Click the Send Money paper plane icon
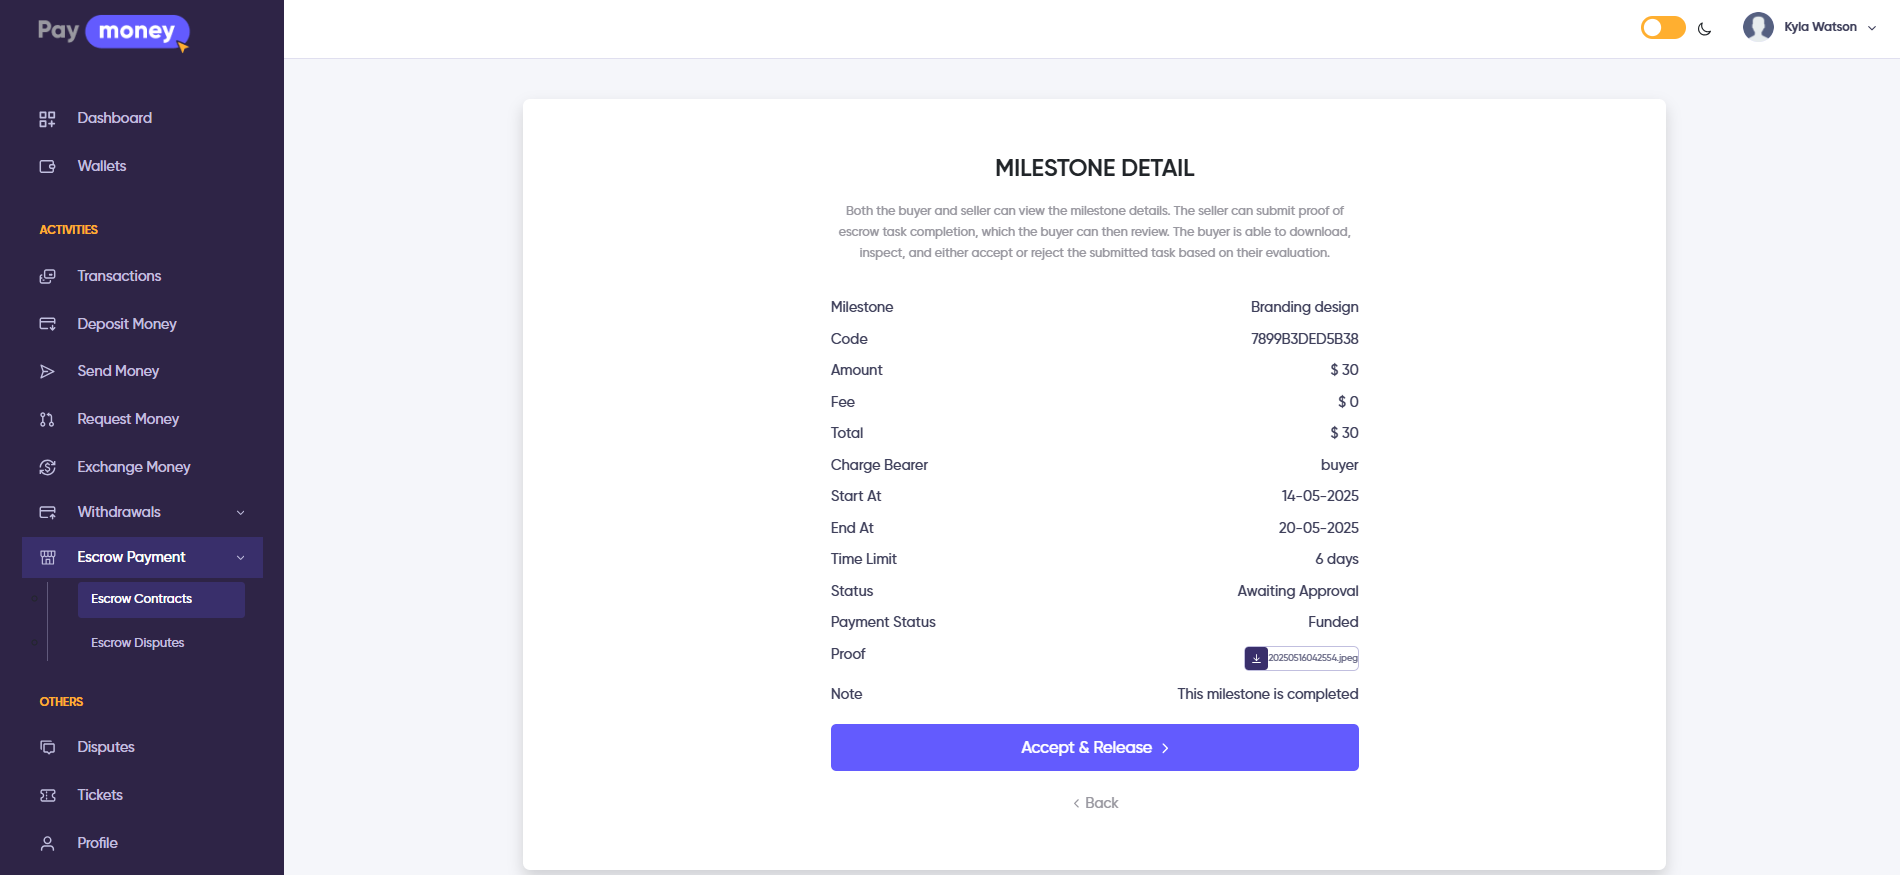Viewport: 1900px width, 875px height. coord(47,372)
